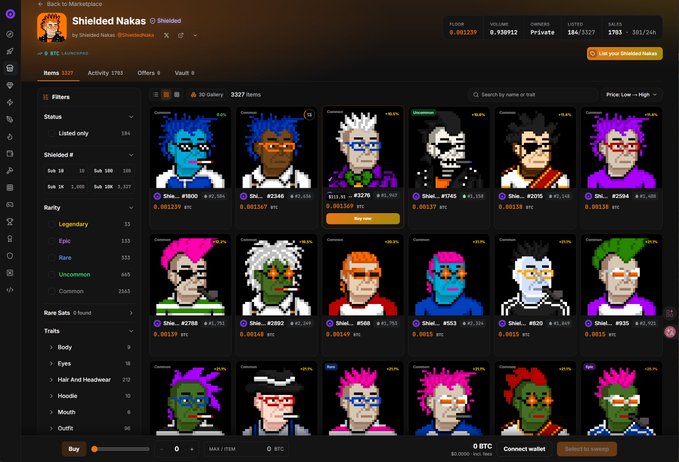Switch to the Vault tab
This screenshot has height=462, width=679.
(184, 73)
